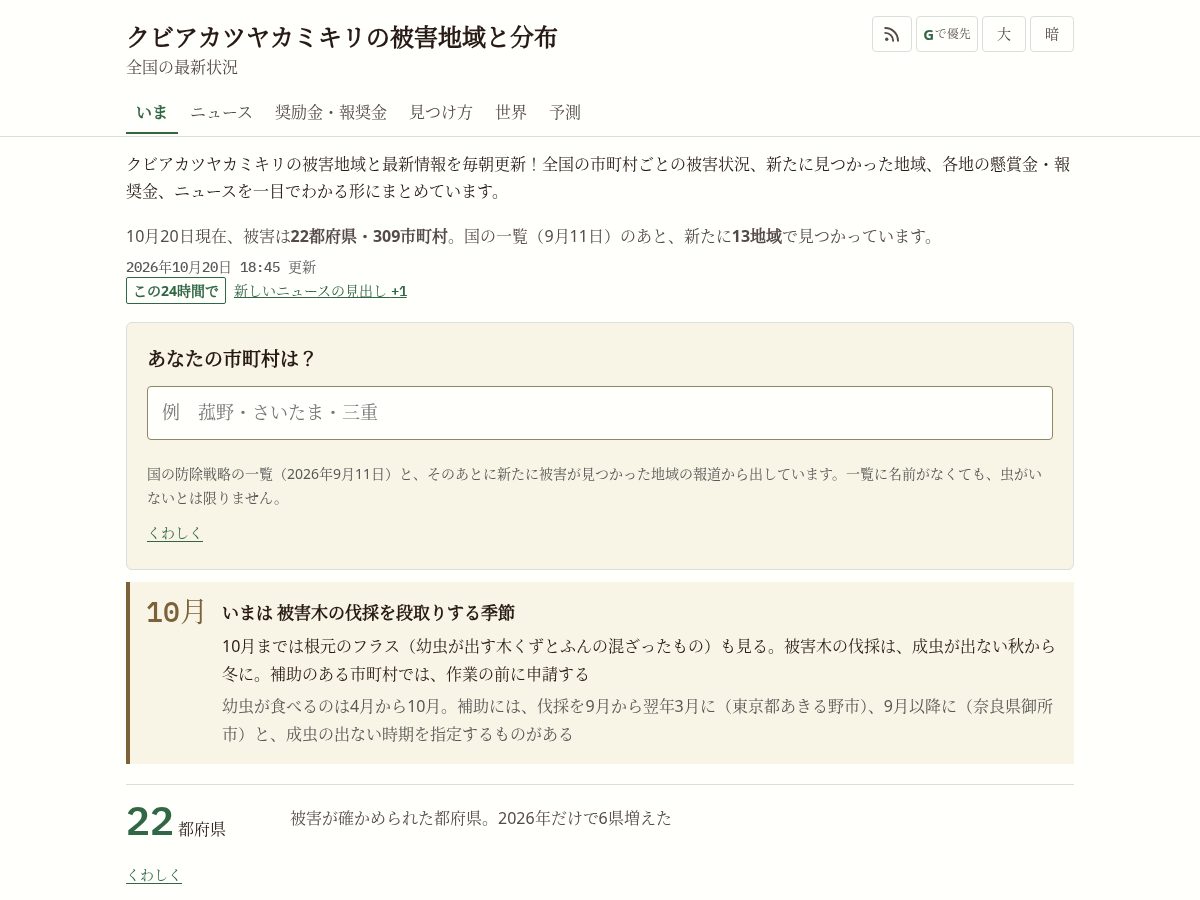Click the 10月 season label

pyautogui.click(x=176, y=612)
